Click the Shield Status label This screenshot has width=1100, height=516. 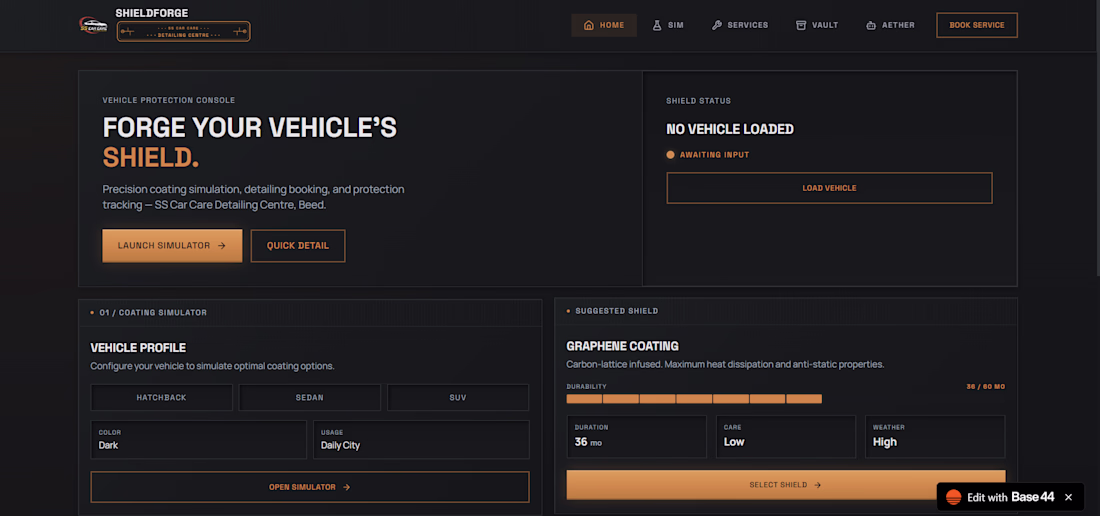tap(699, 101)
